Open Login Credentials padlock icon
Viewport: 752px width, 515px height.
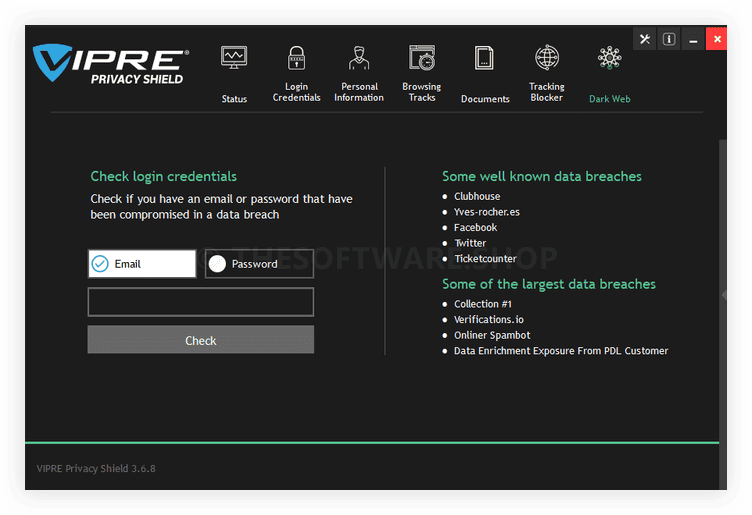click(296, 58)
